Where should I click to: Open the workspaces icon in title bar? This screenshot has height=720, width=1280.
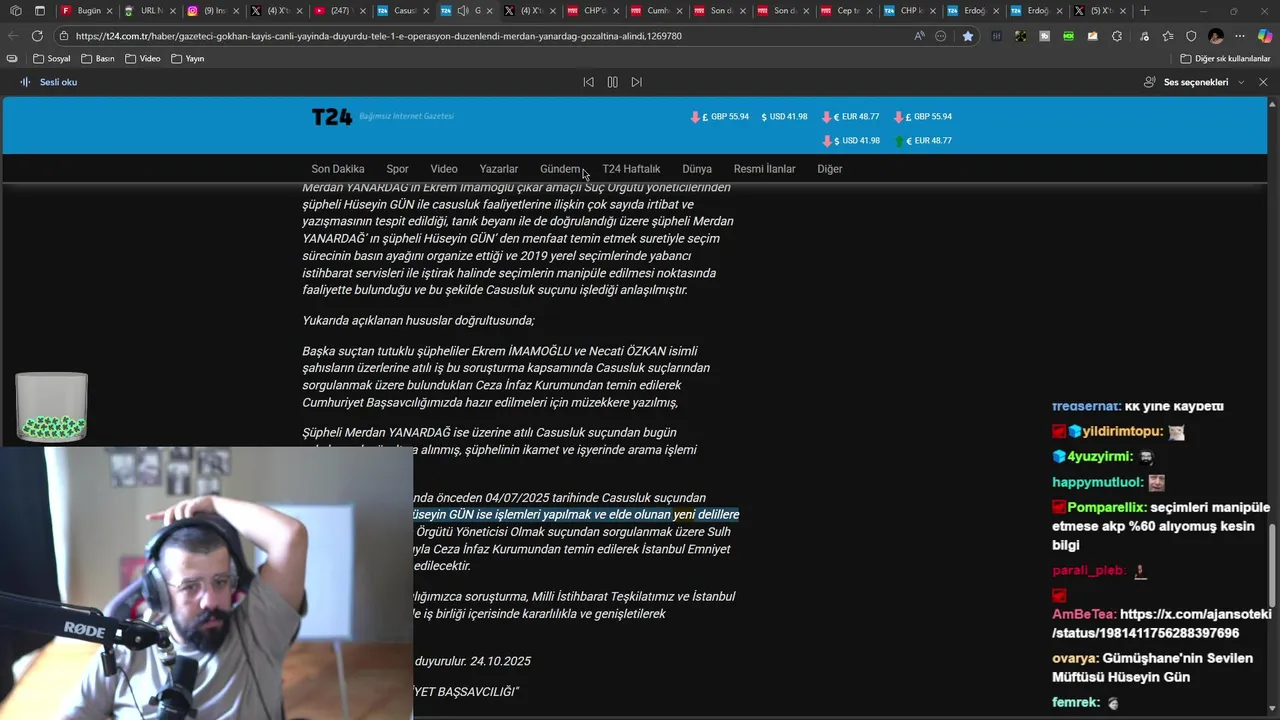coord(15,11)
